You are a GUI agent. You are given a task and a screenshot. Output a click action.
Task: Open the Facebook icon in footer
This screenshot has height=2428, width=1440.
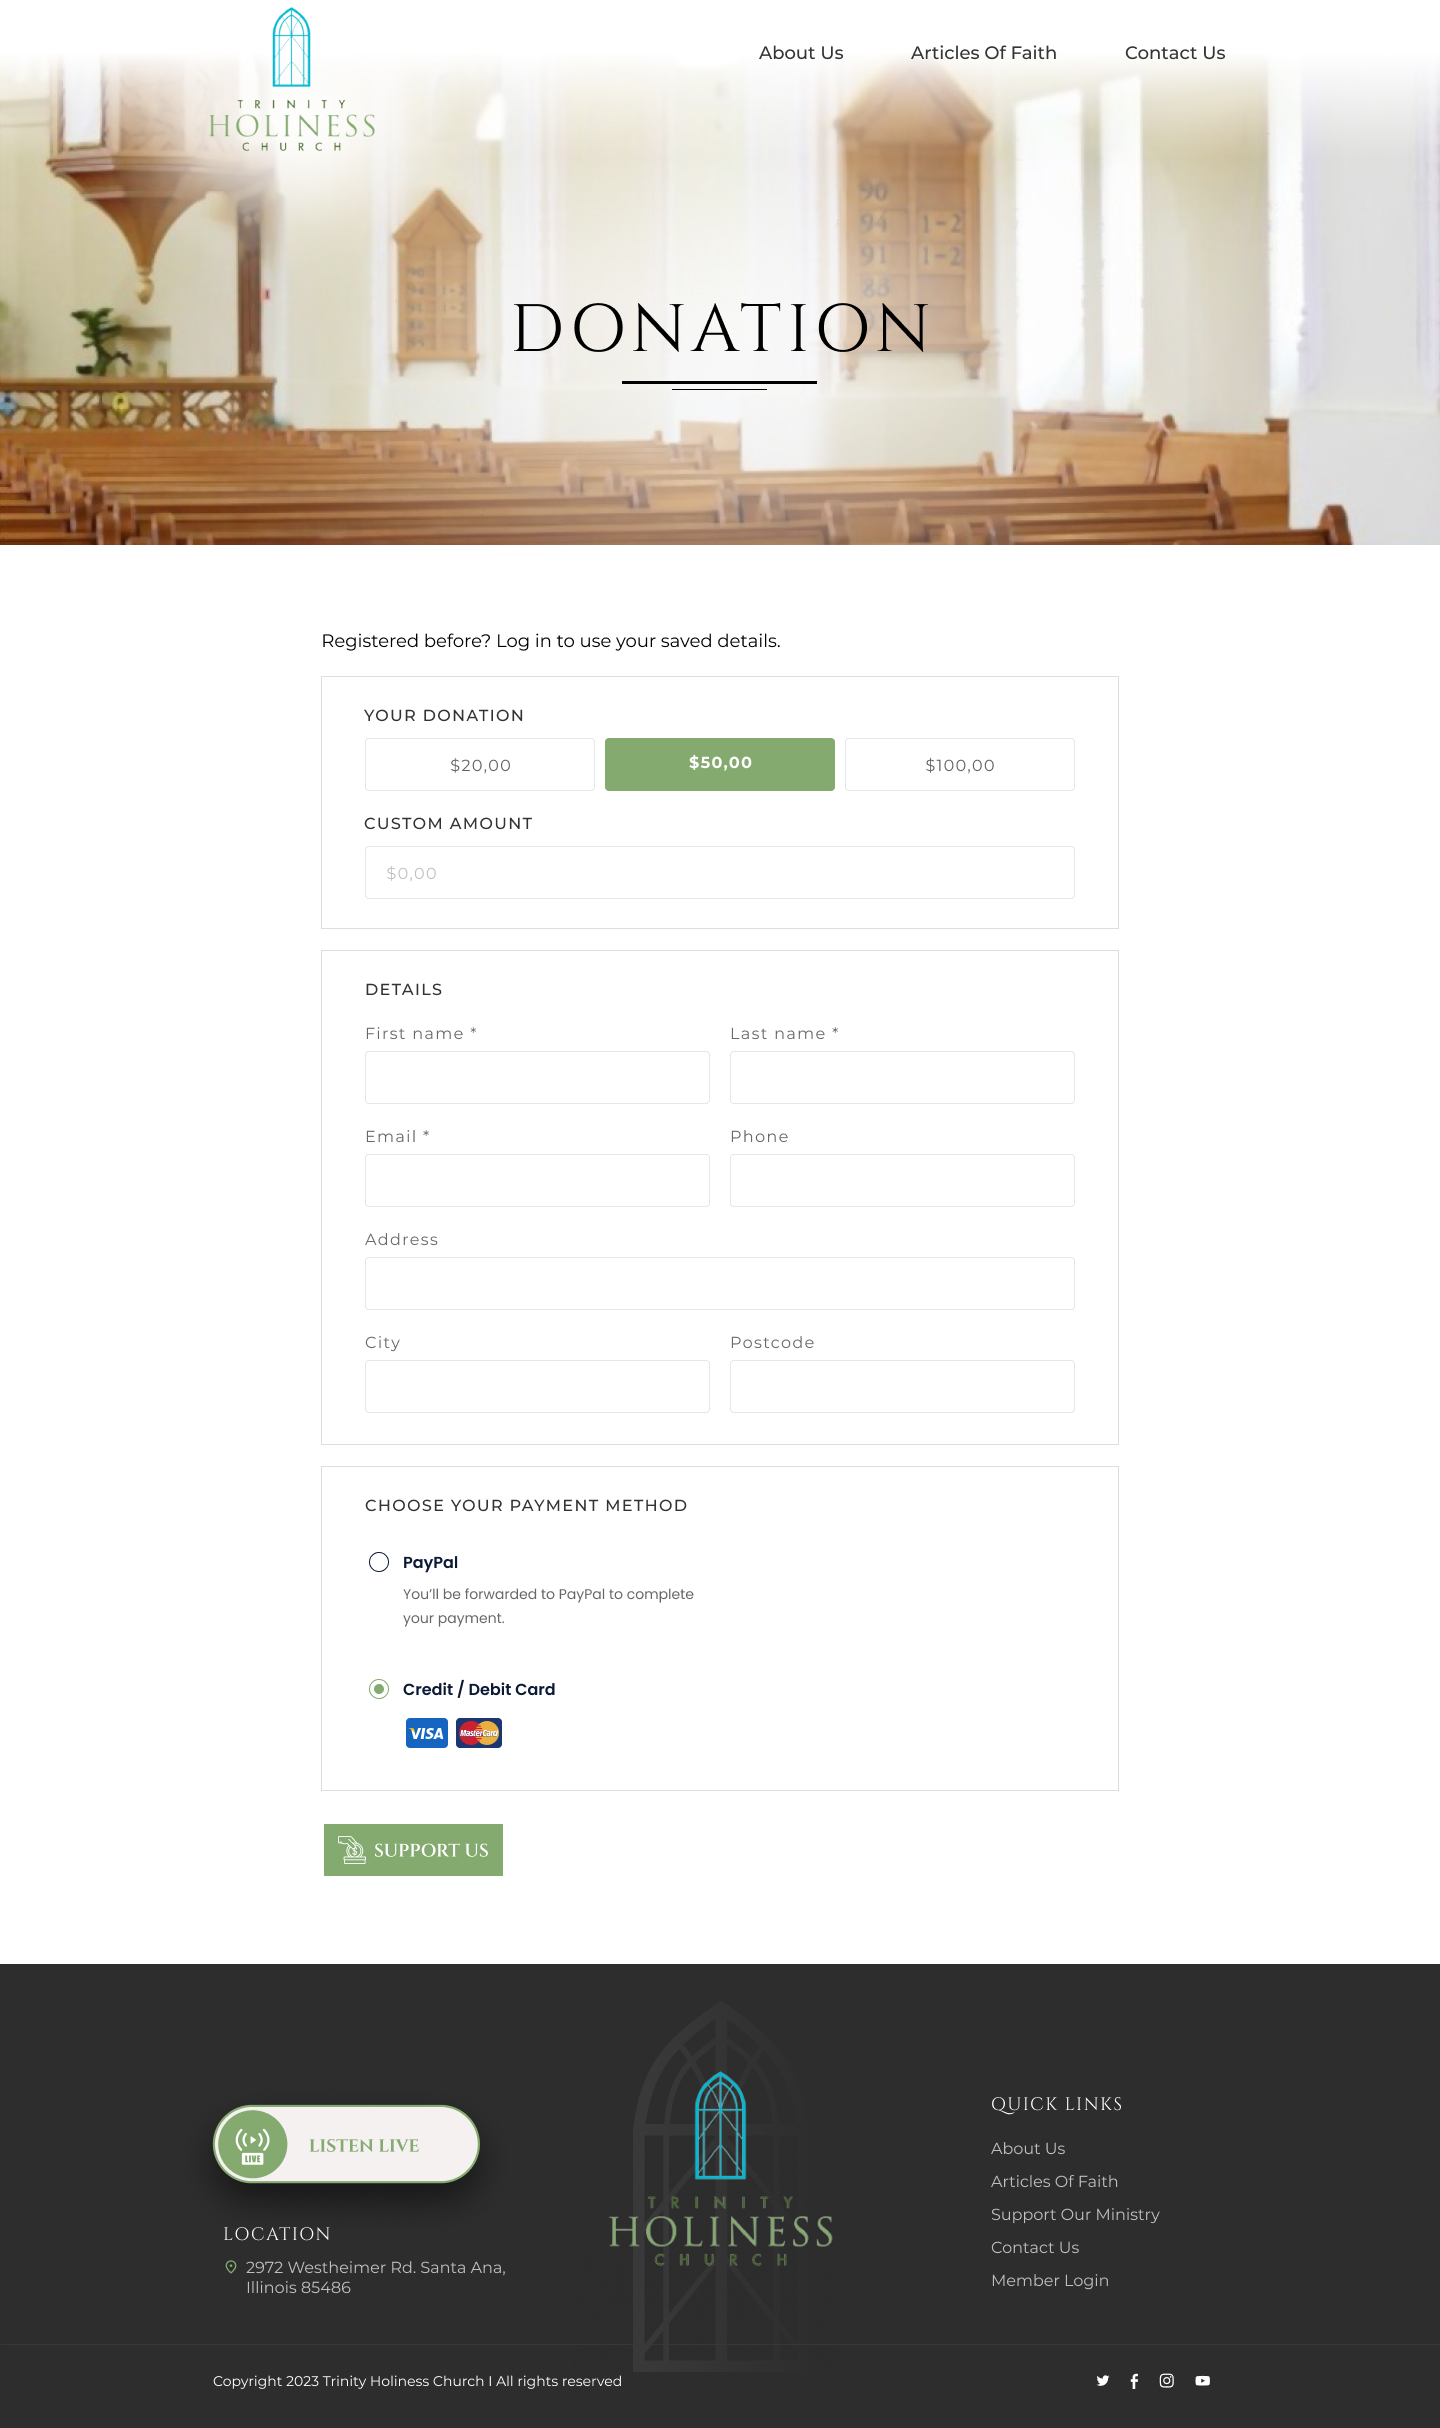pos(1134,2381)
